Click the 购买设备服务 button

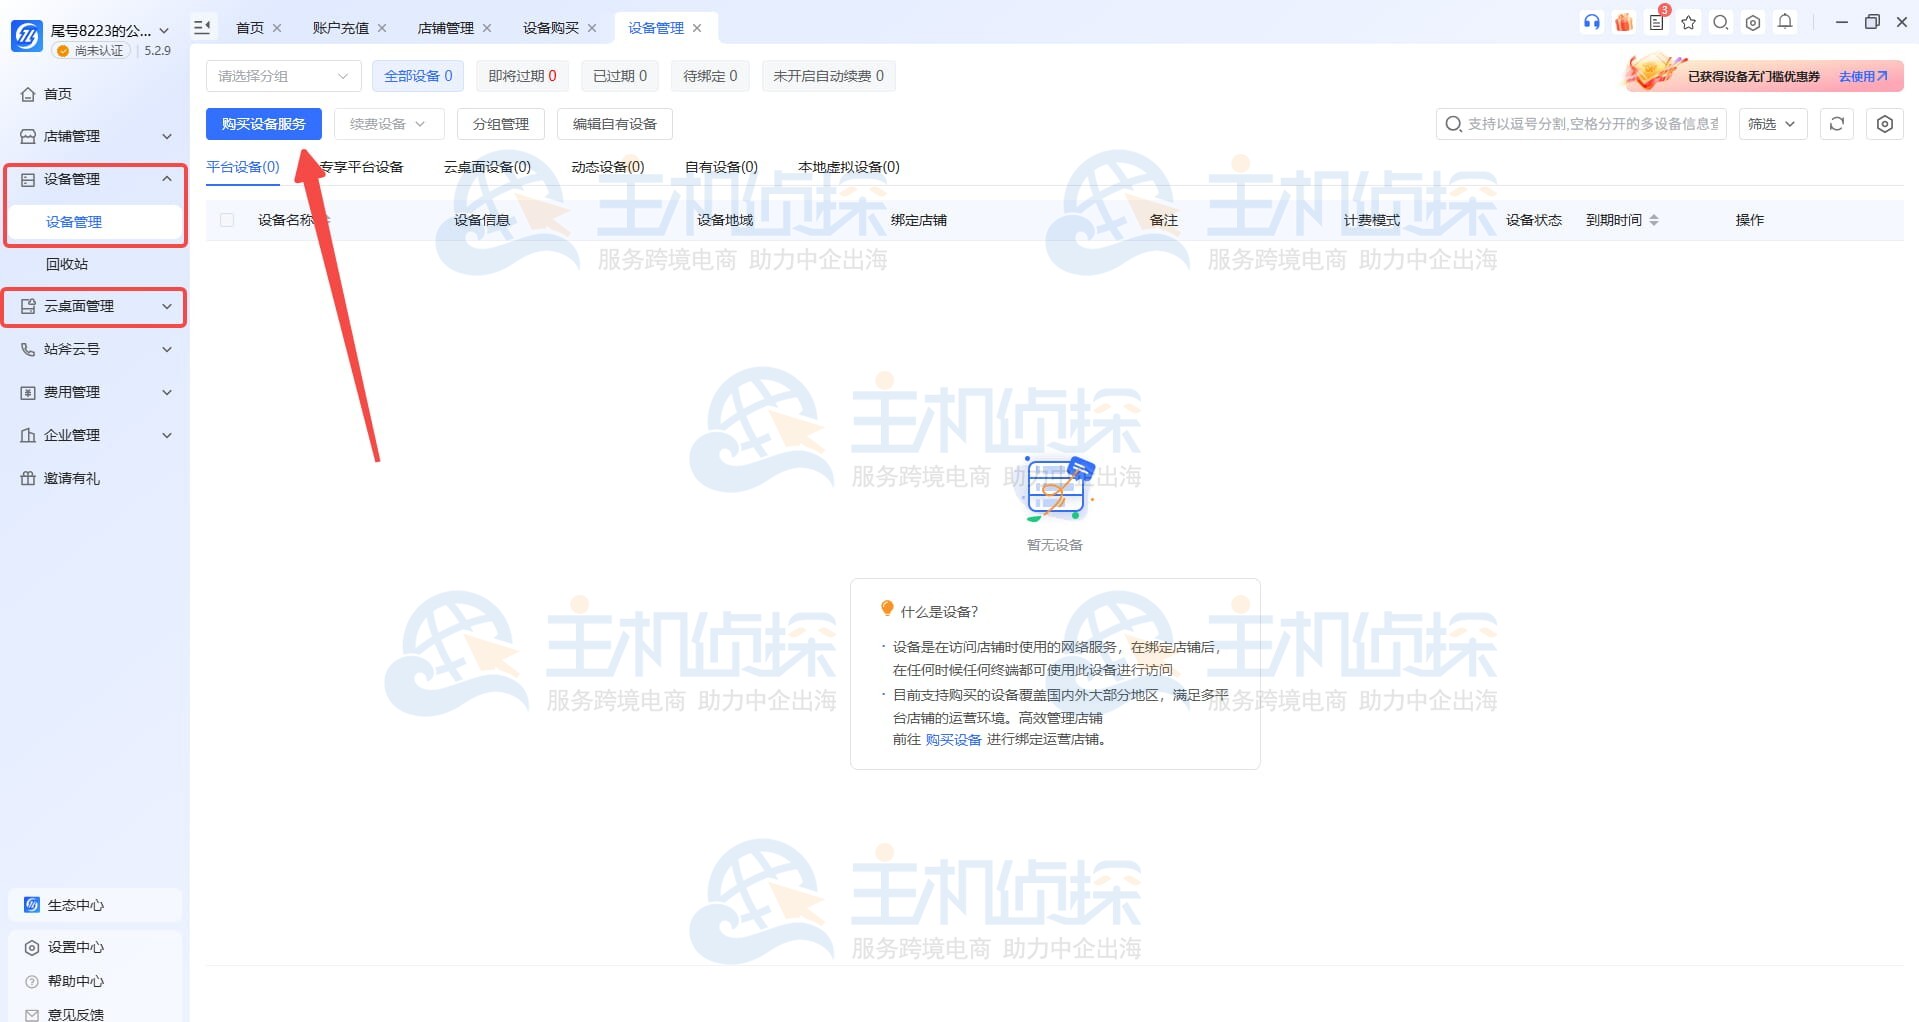coord(263,123)
